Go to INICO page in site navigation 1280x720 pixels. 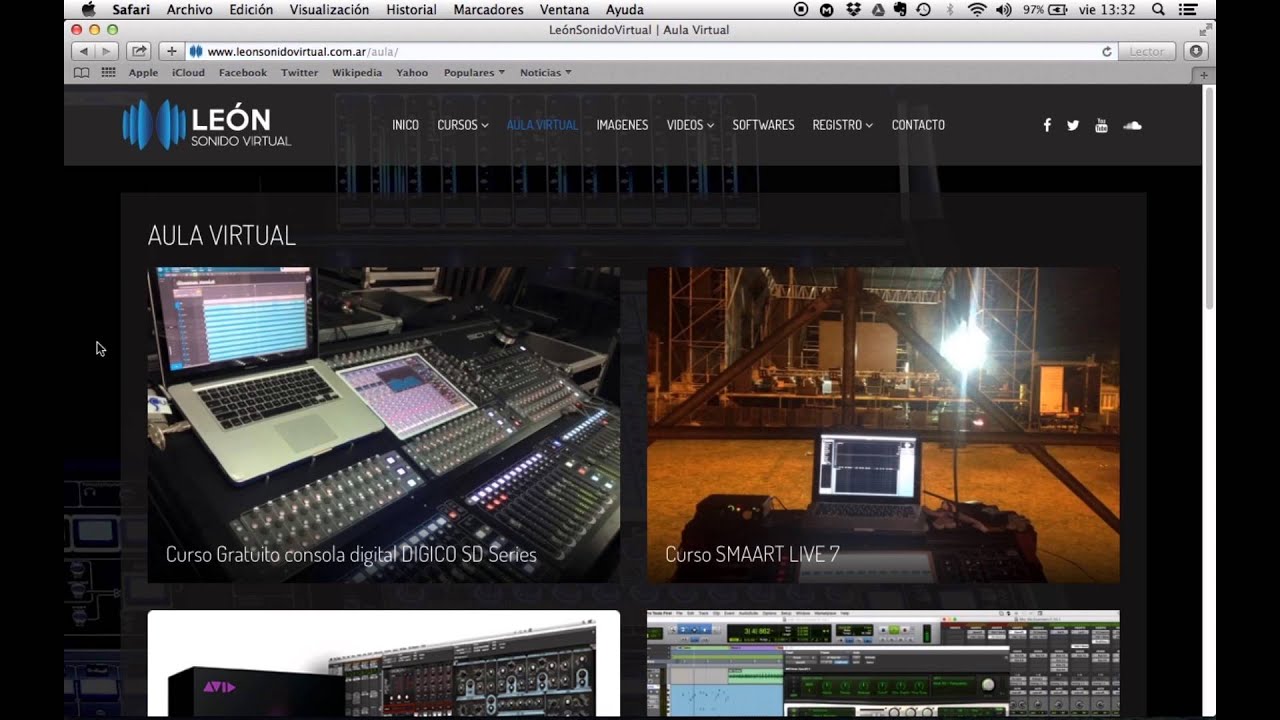pos(405,125)
